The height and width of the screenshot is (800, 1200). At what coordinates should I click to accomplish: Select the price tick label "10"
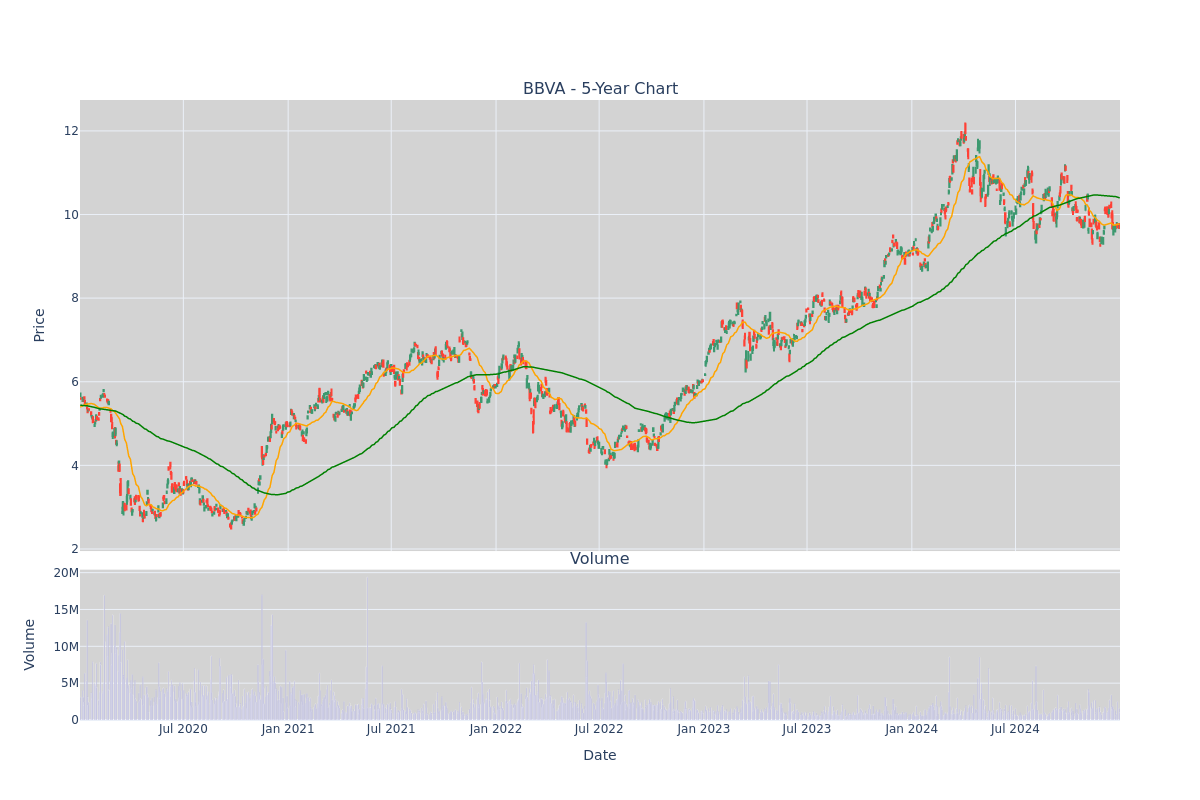(71, 214)
